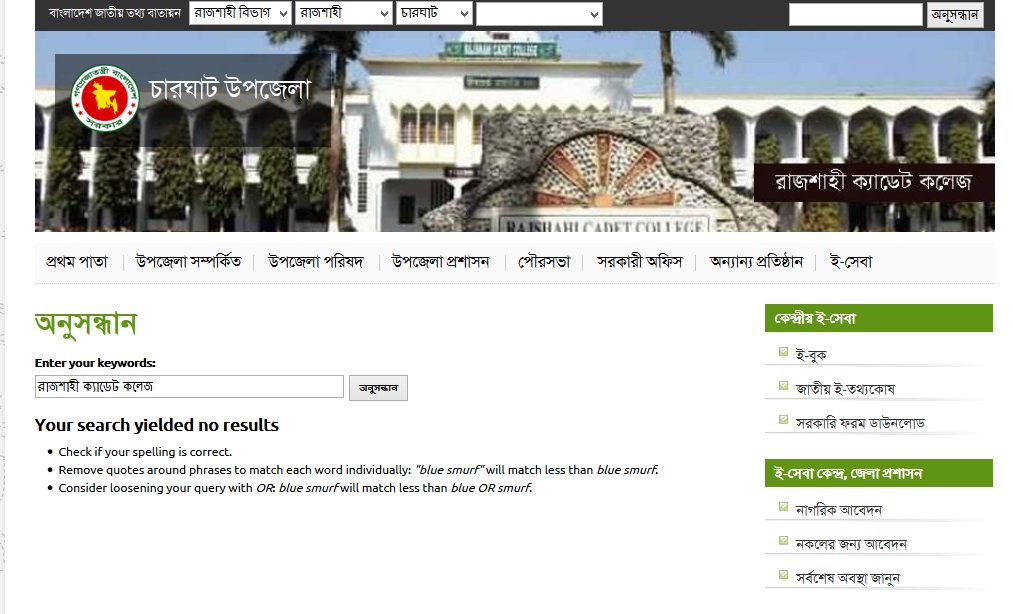Open the ই-সেবা menu item
Viewport: 1013px width, 614px height.
click(851, 262)
